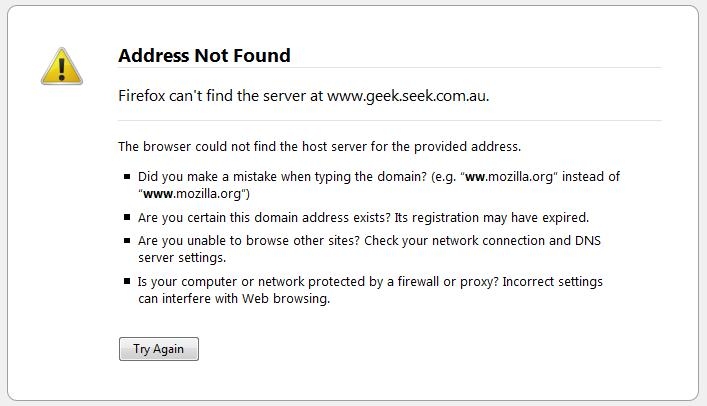This screenshot has width=707, height=406.
Task: Click the question "Are you certain this domain address exists?"
Action: [x=264, y=217]
